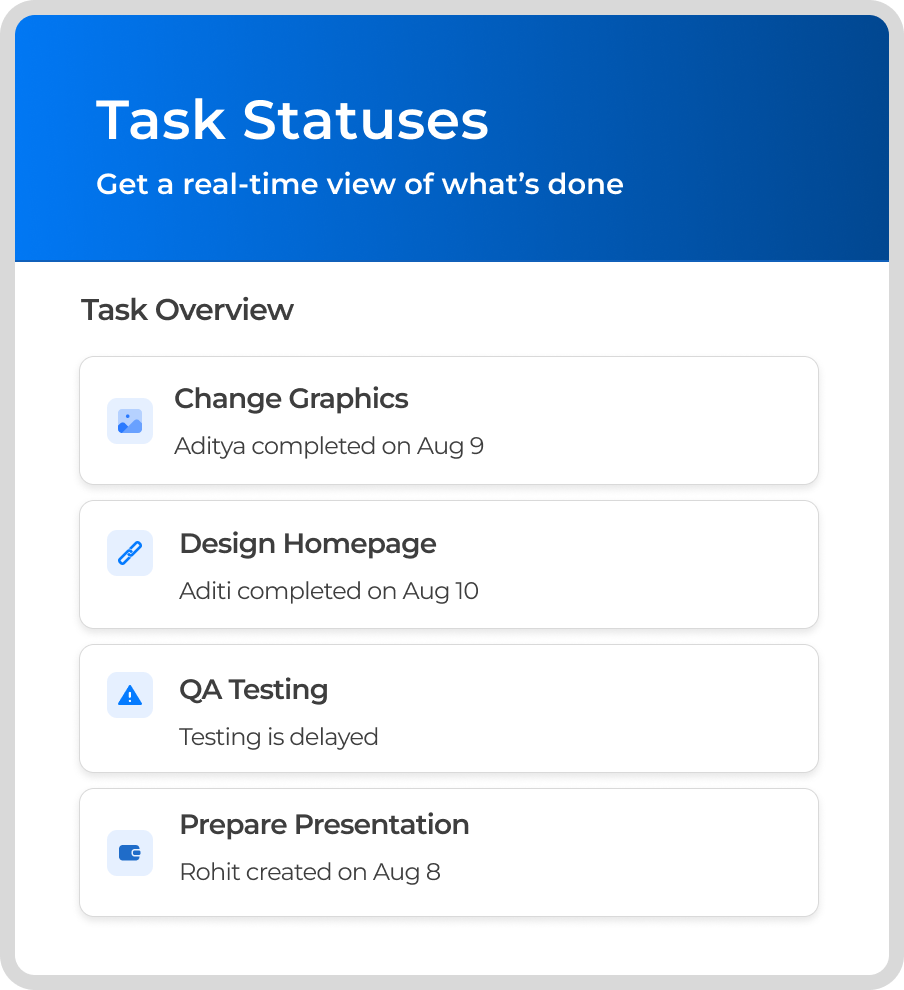Viewport: 904px width, 990px height.
Task: Open the Design Homepage task title
Action: [308, 544]
